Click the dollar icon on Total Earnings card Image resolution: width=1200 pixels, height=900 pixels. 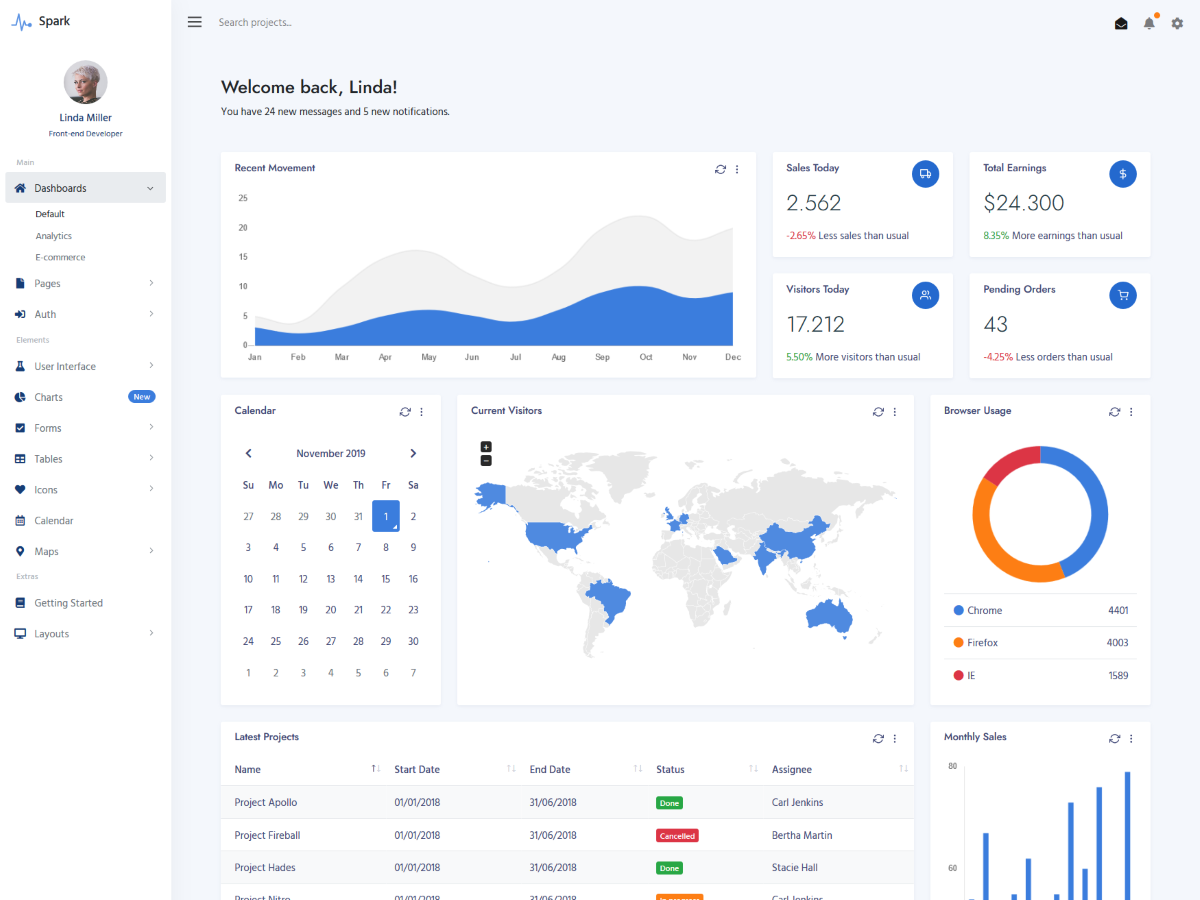pyautogui.click(x=1122, y=173)
